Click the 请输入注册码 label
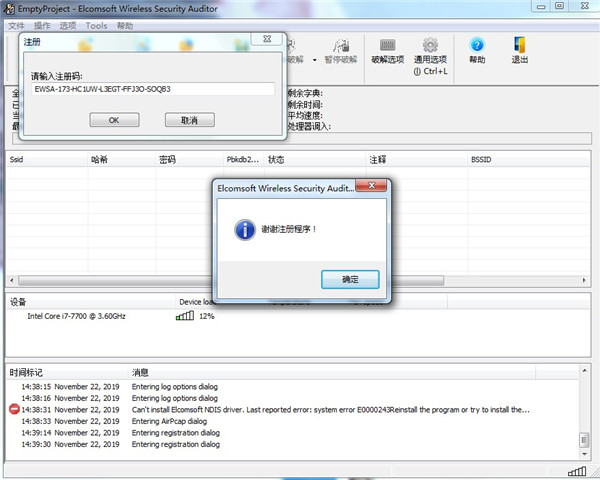Viewport: 600px width, 480px height. pos(57,76)
